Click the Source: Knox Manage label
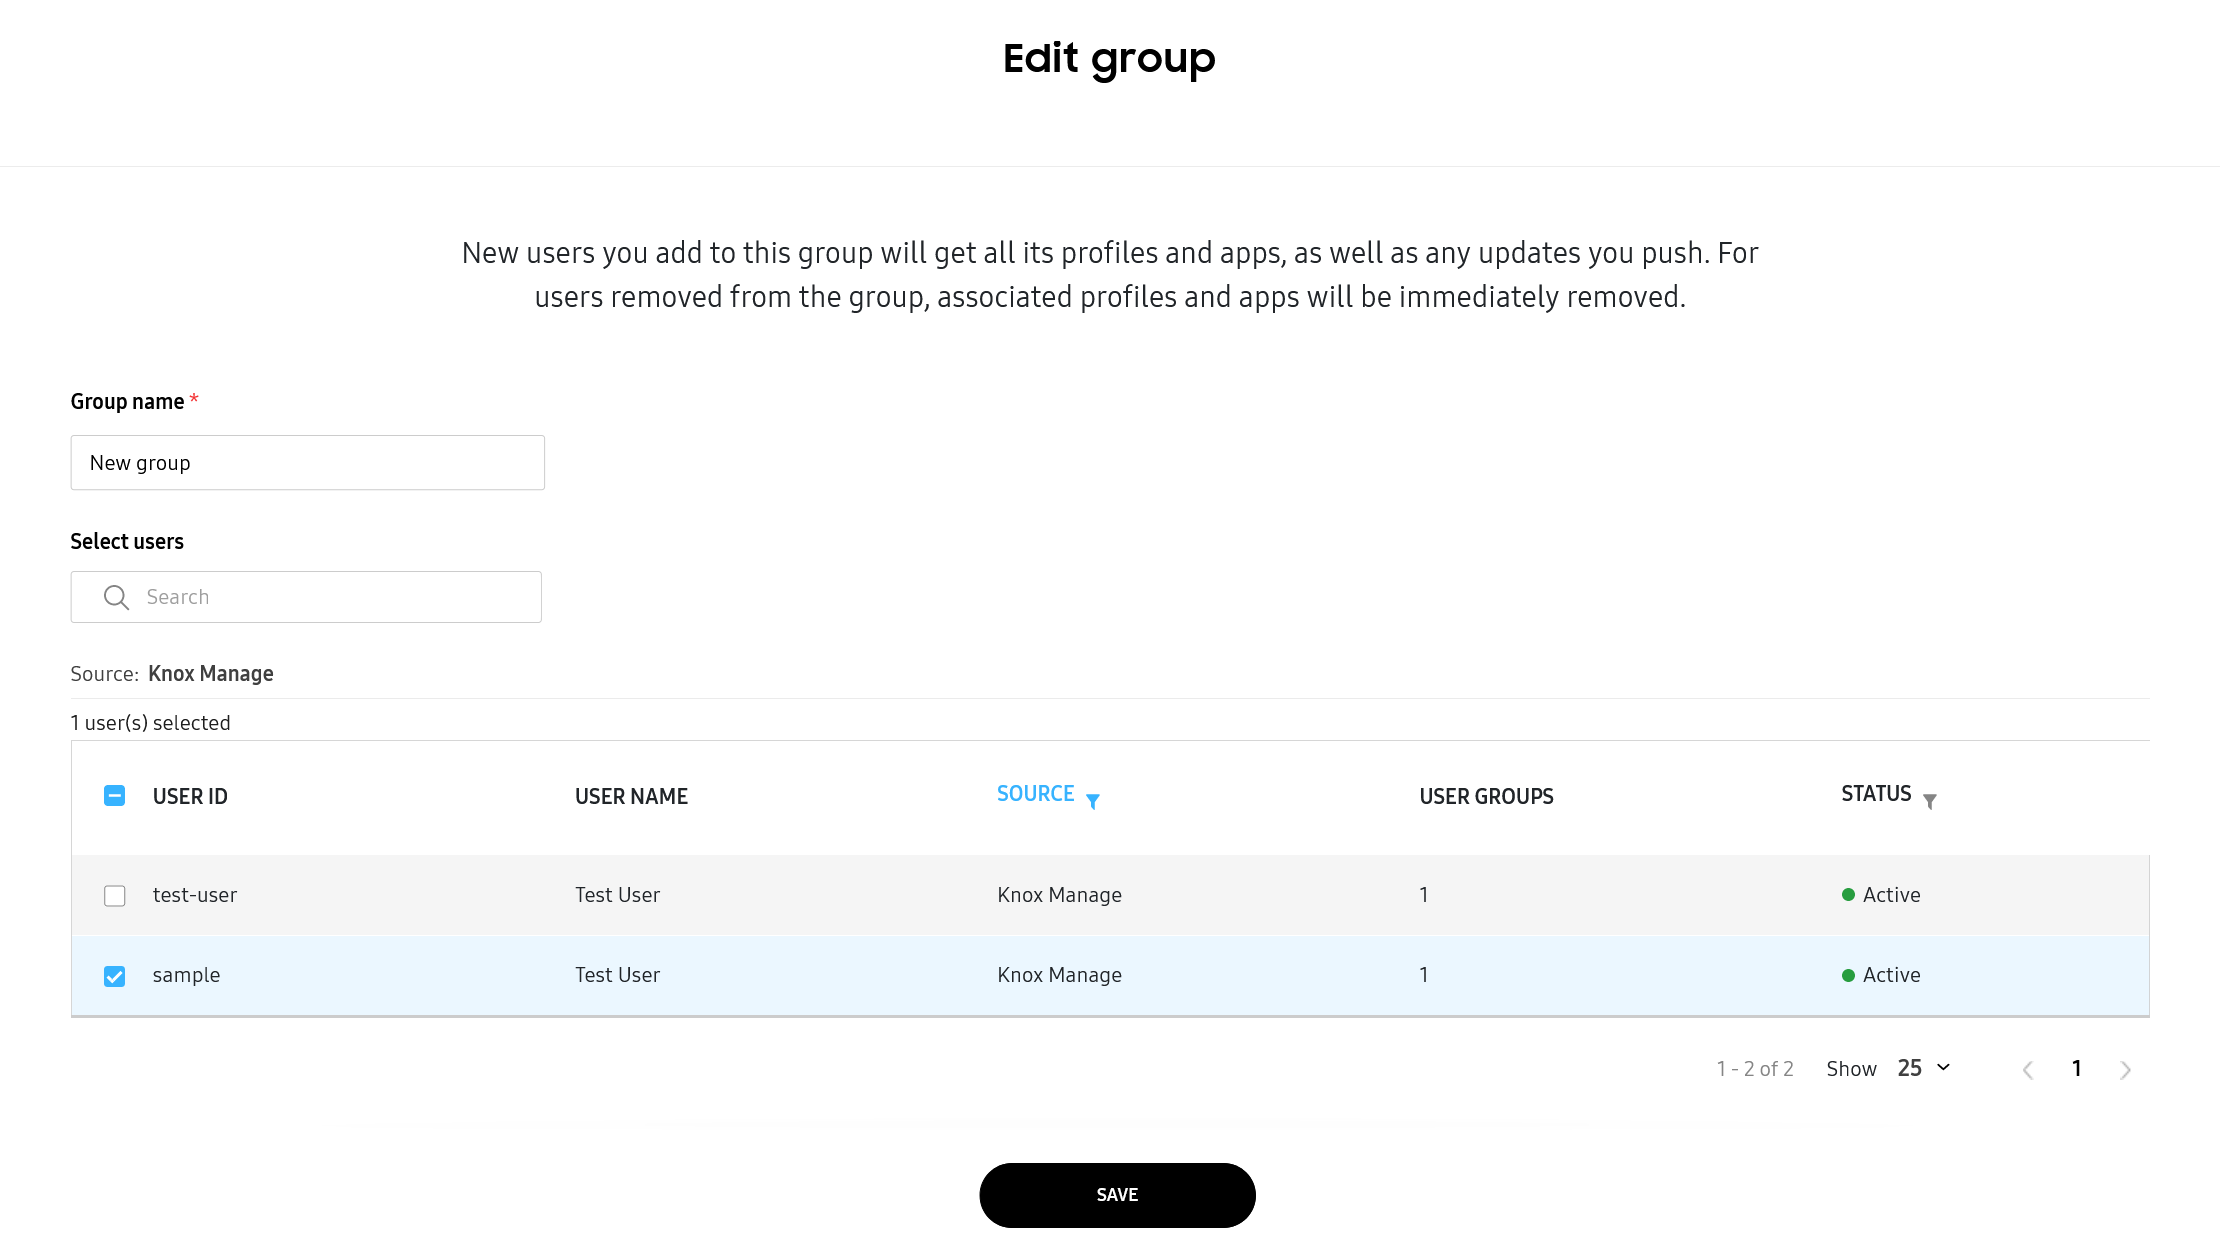 (x=172, y=674)
